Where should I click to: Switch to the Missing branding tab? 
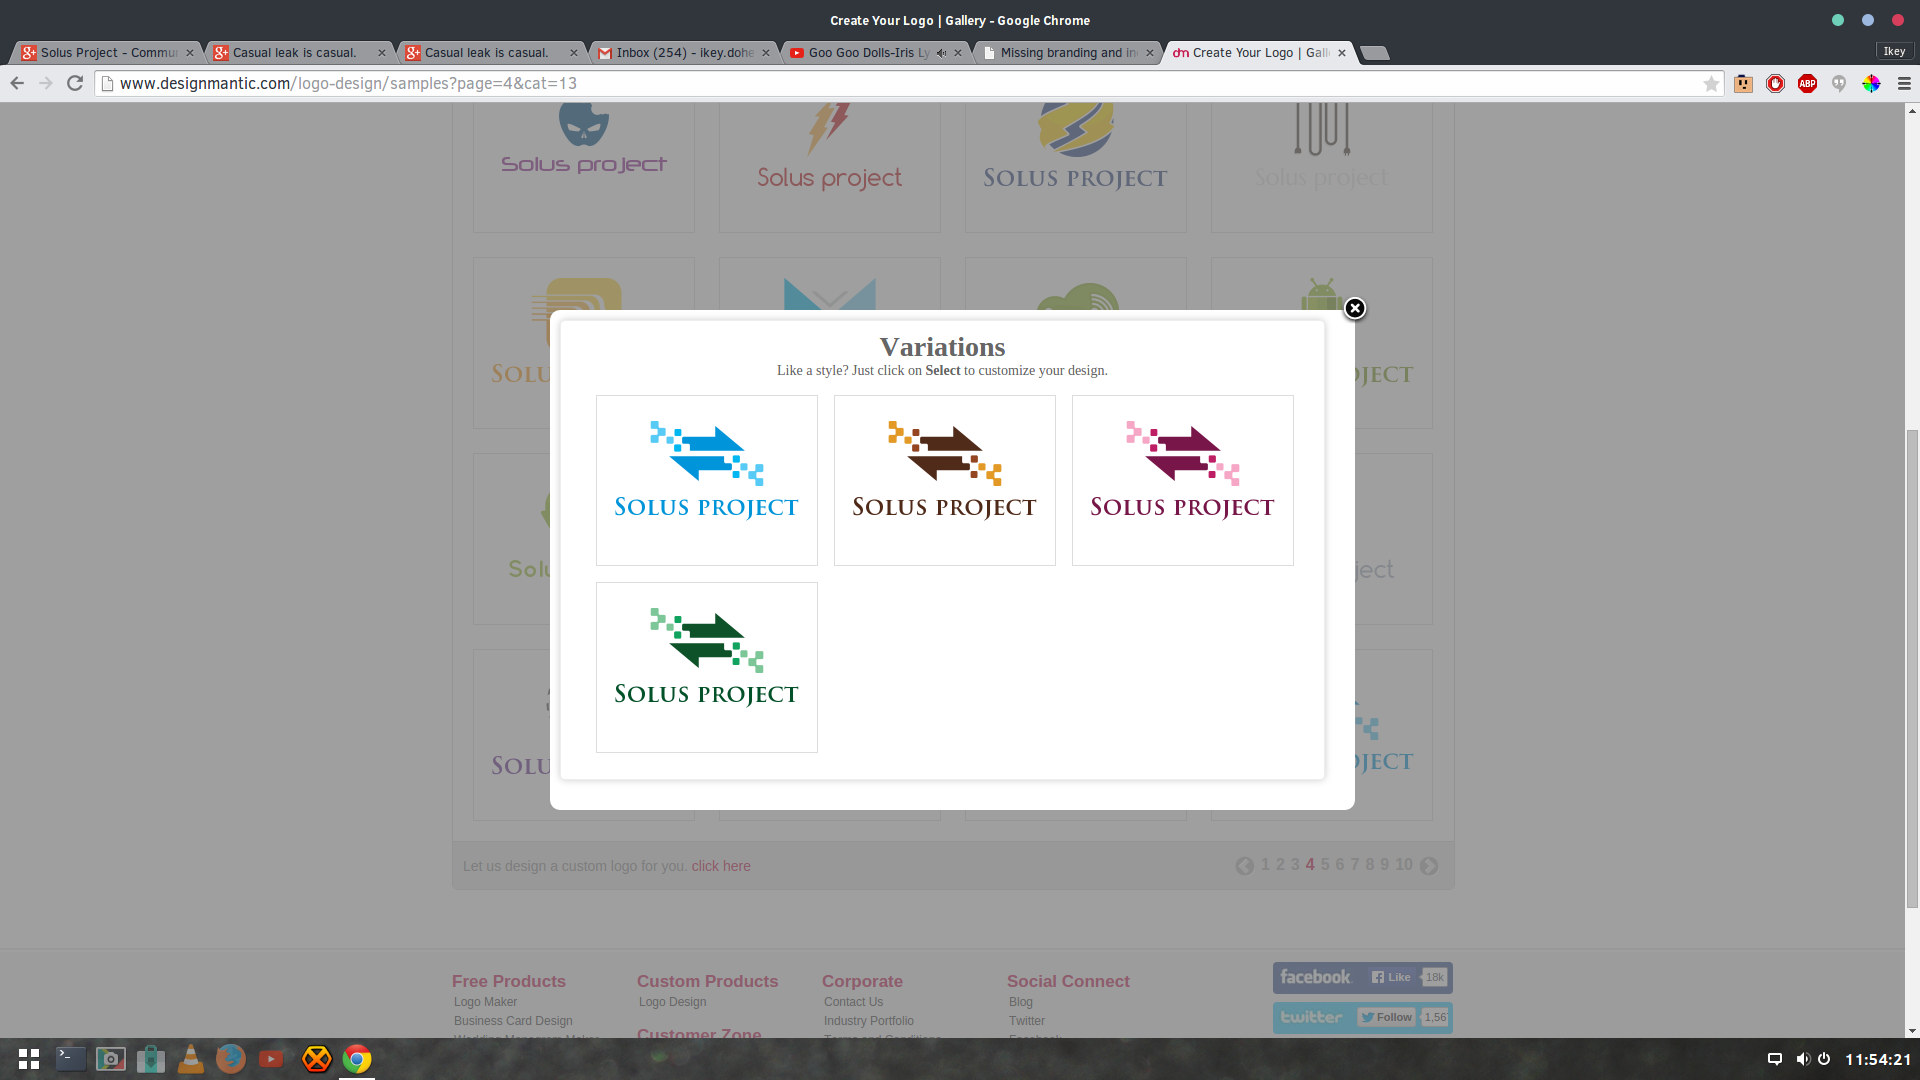coord(1066,53)
